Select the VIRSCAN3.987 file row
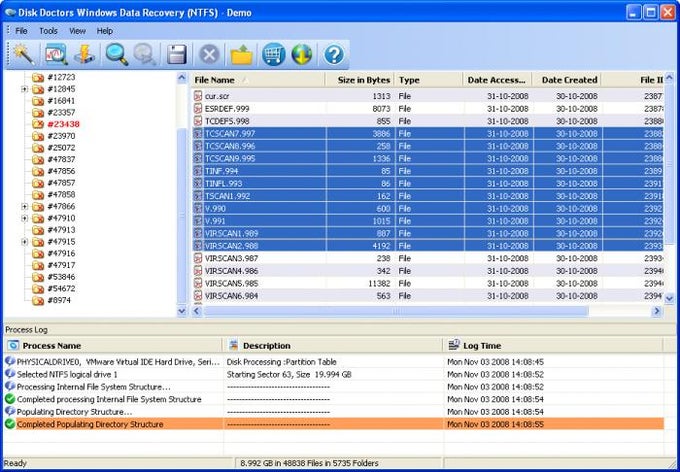The height and width of the screenshot is (472, 680). 427,259
